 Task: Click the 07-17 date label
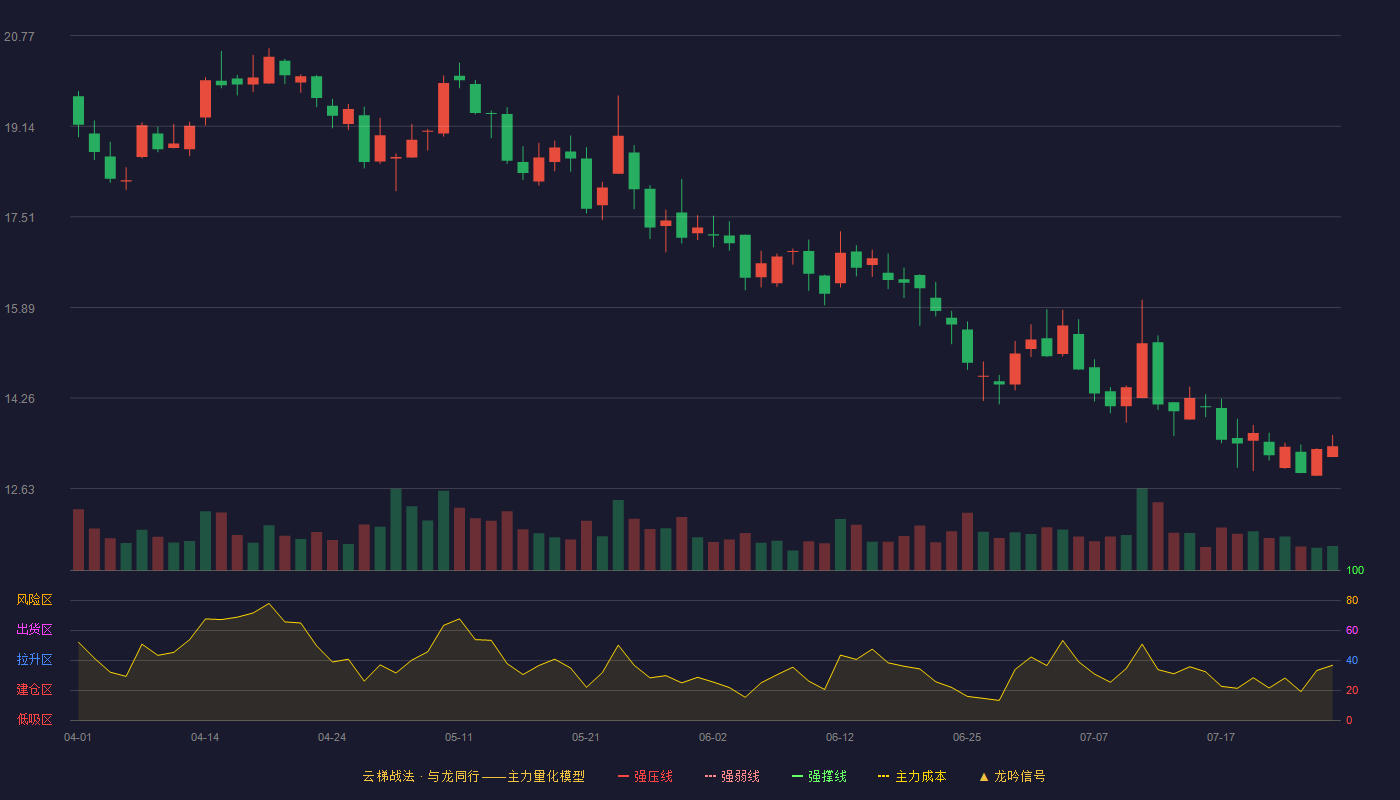(1221, 738)
